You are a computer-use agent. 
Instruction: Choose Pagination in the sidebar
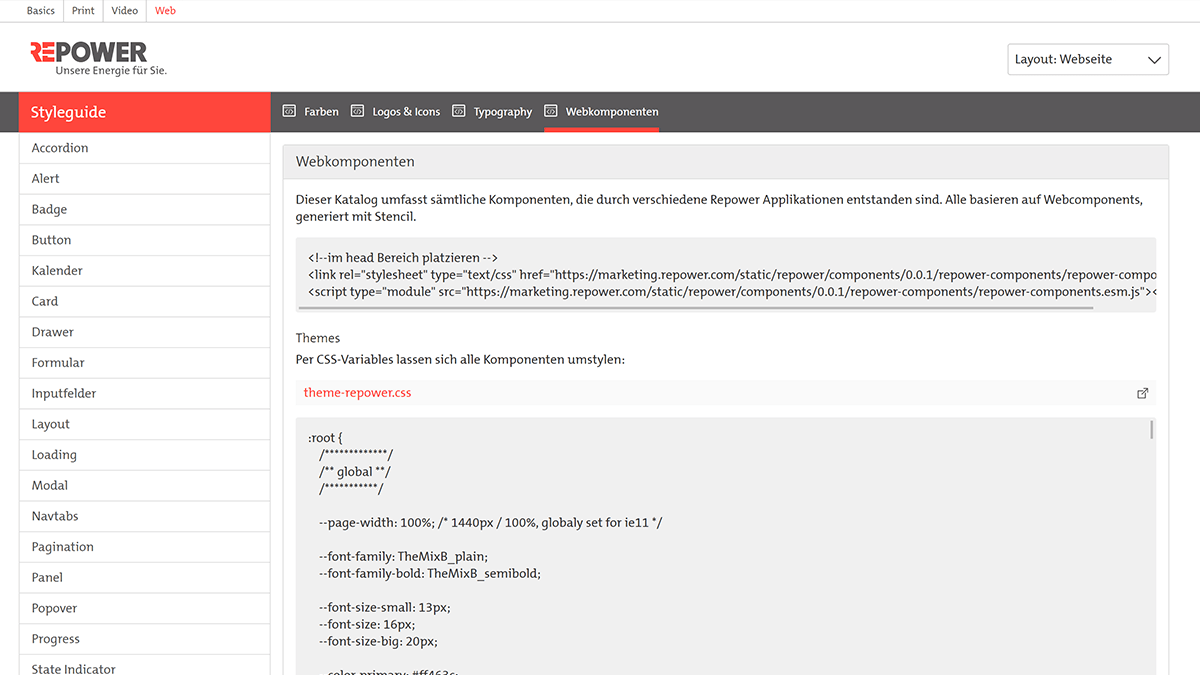click(62, 546)
